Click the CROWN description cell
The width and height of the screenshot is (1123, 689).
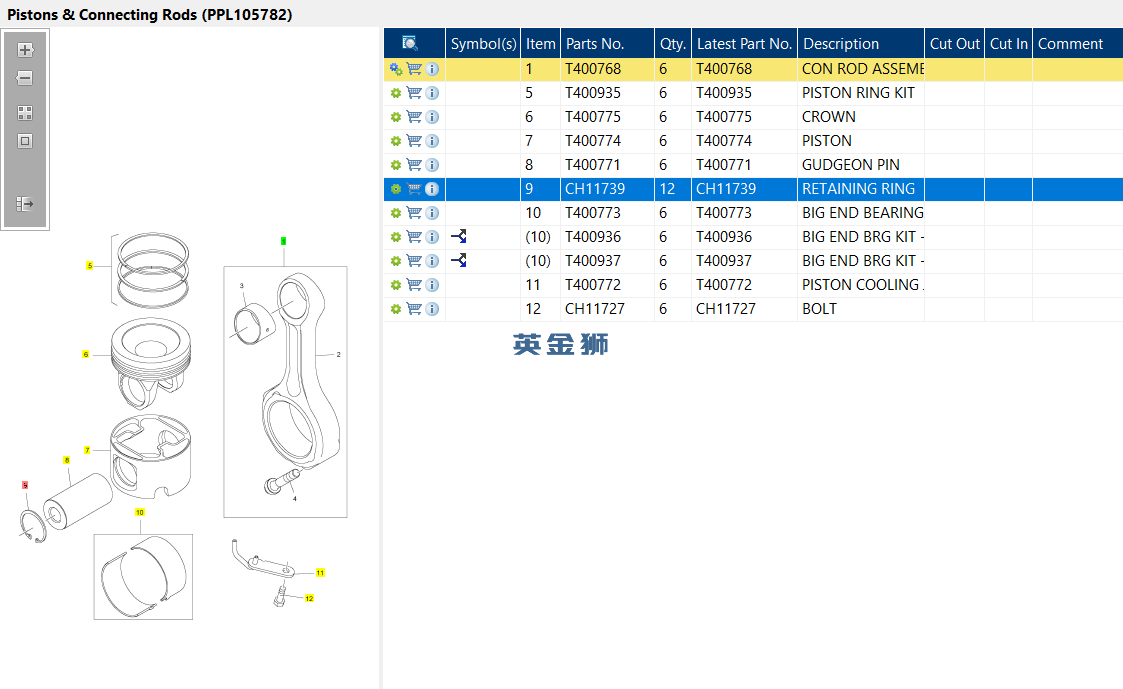(x=861, y=117)
